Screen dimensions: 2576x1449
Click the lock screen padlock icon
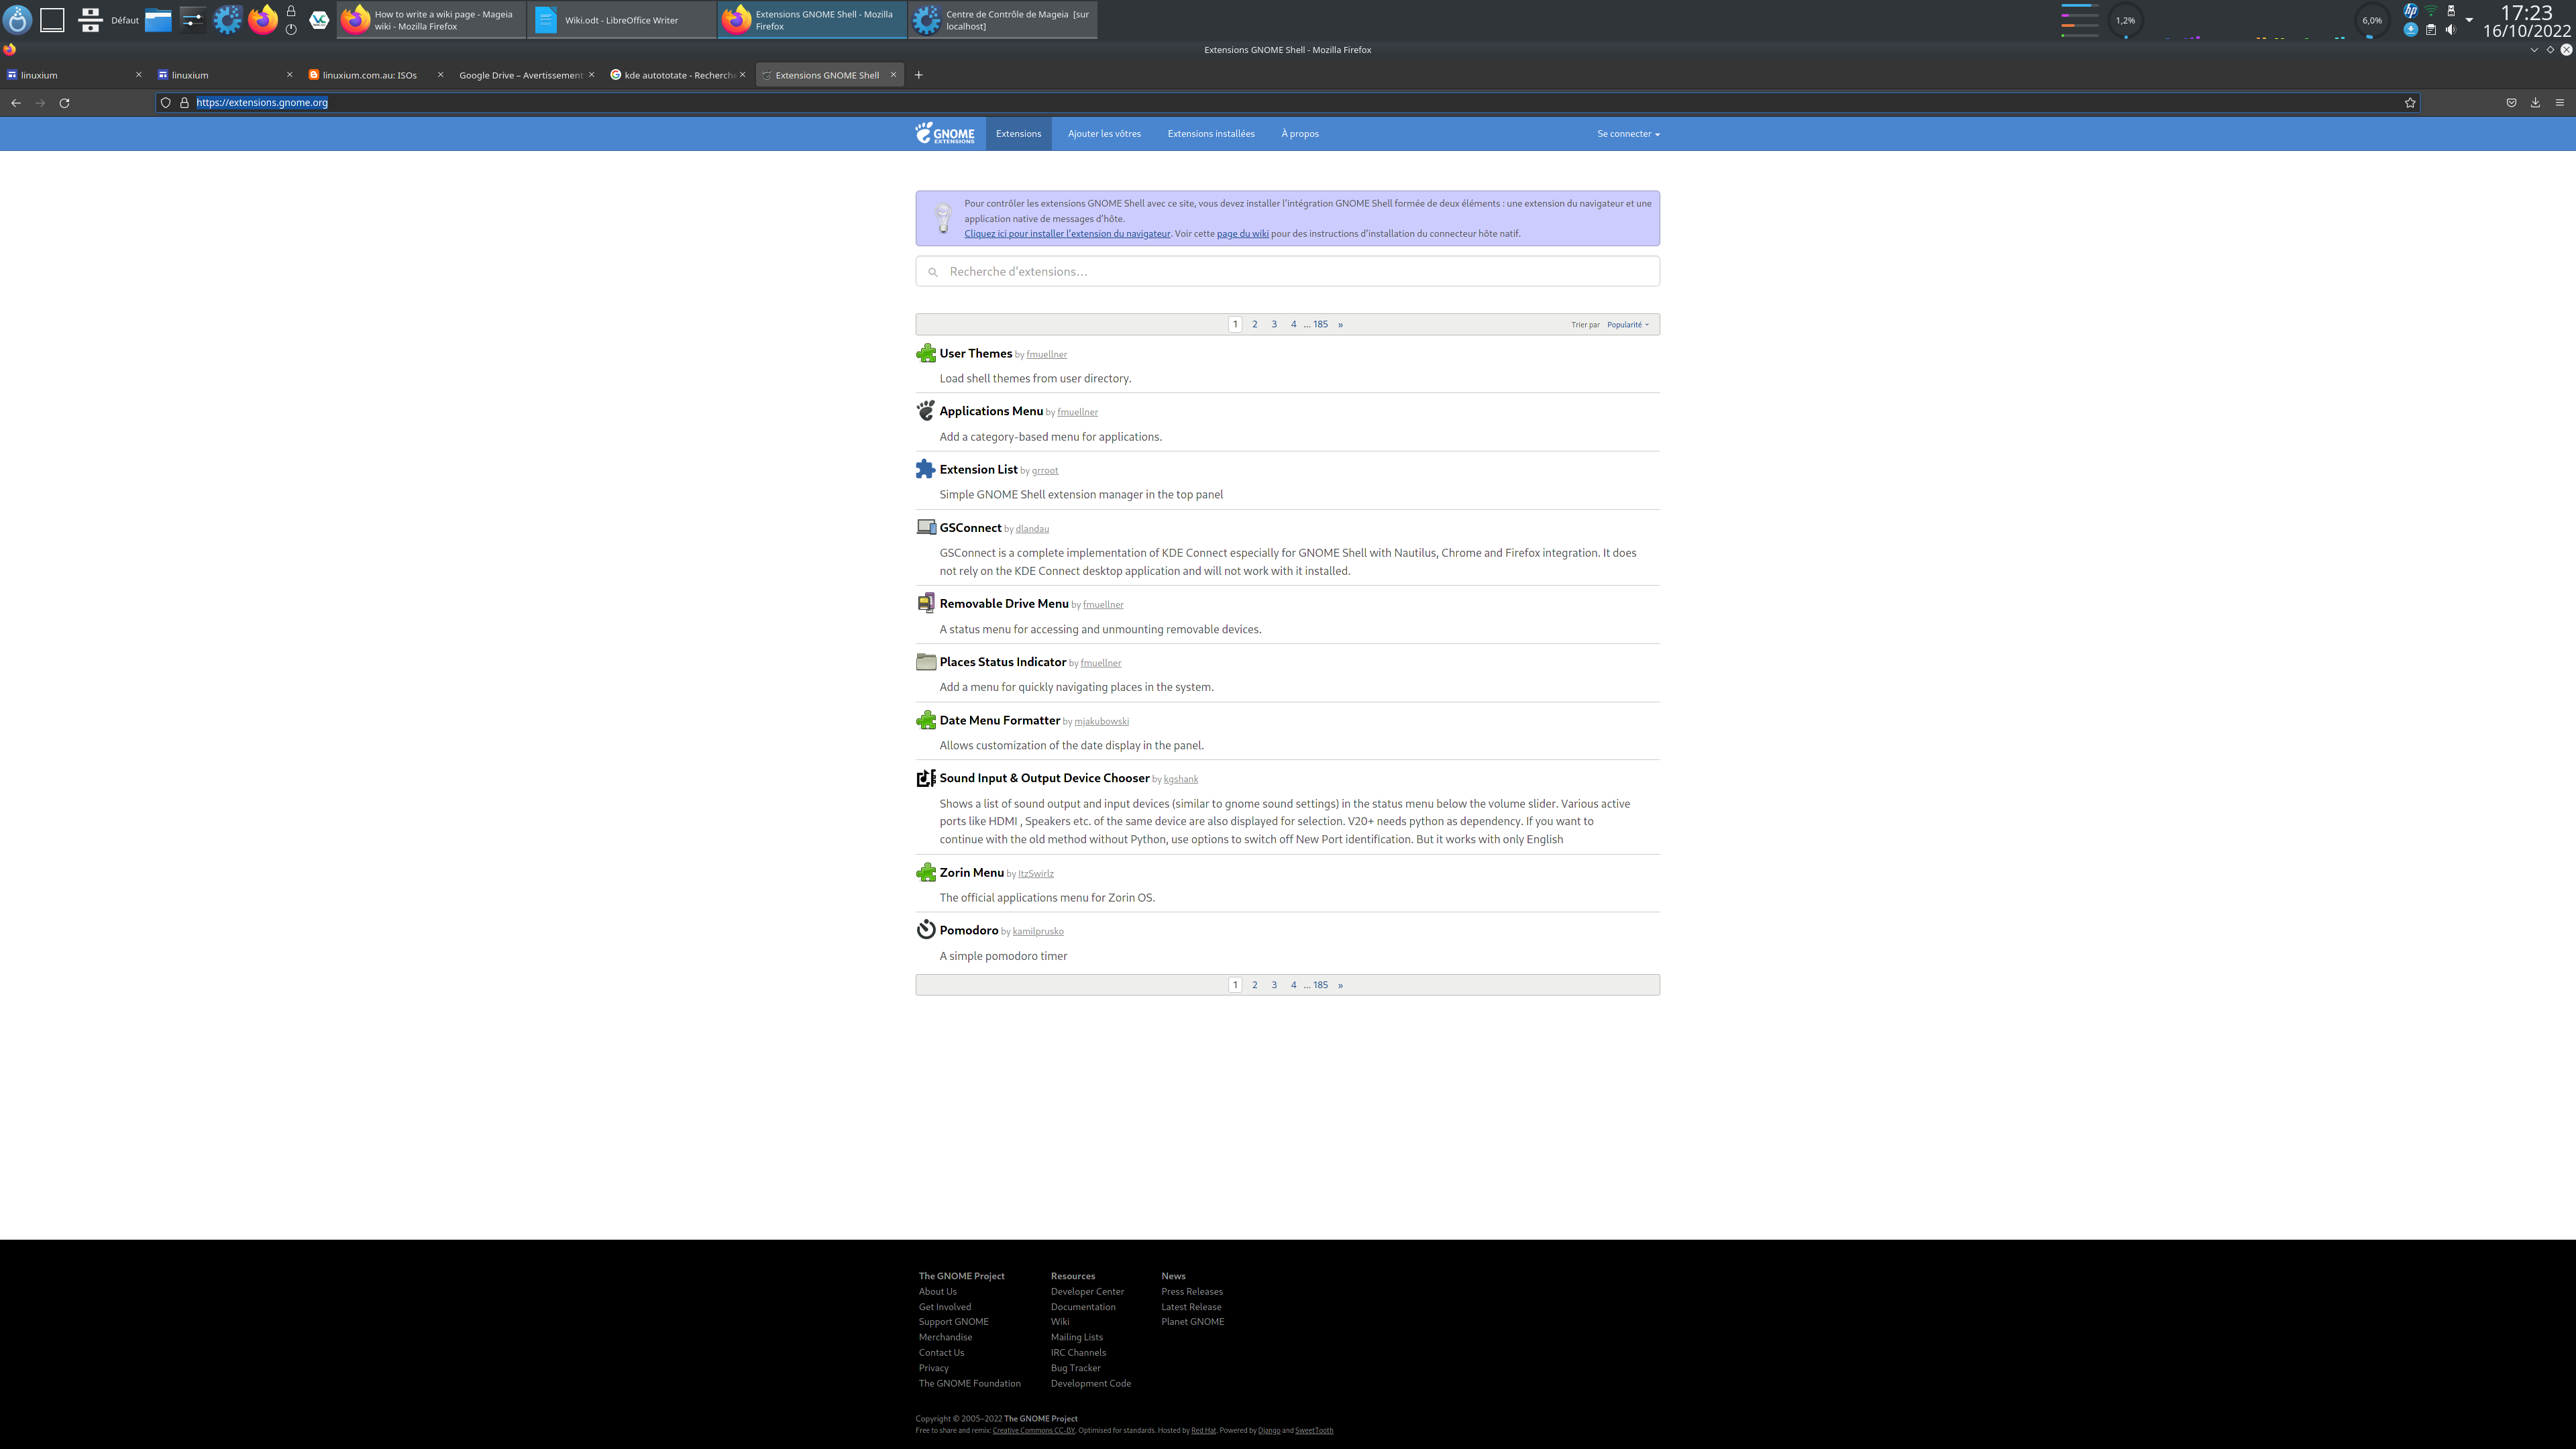[291, 11]
